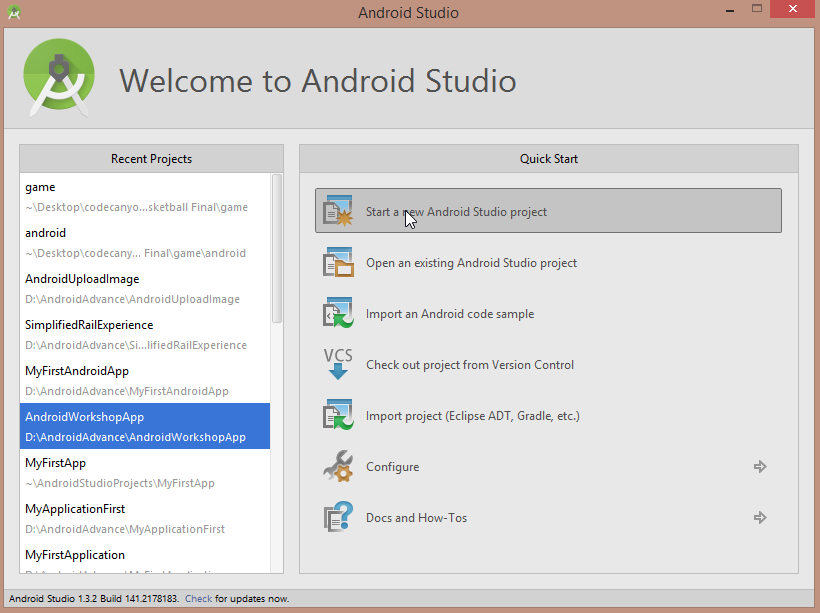Screen dimensions: 820x613
Task: Start a new Android Studio project
Action: [x=548, y=211]
